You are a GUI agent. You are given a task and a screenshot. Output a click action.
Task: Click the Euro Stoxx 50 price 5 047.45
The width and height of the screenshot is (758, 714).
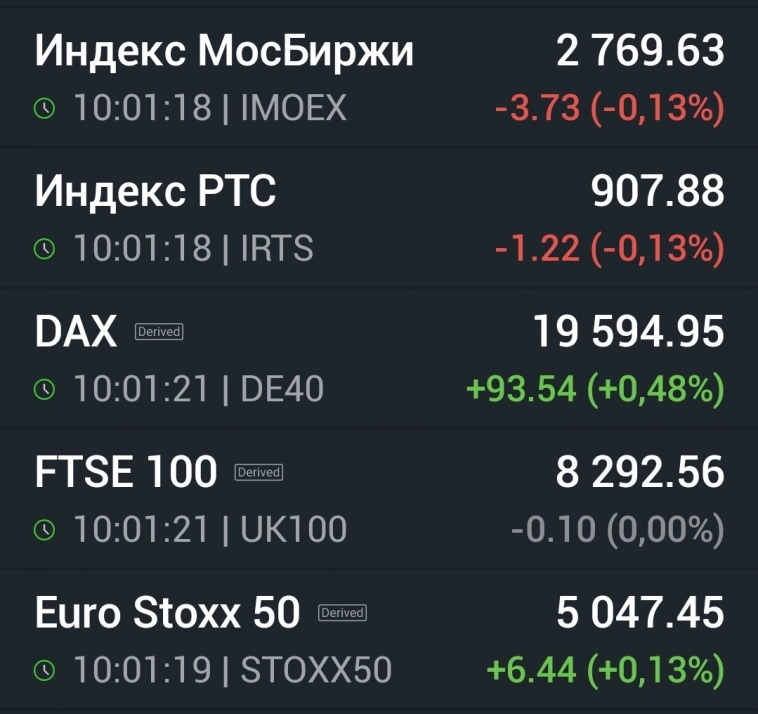[x=640, y=612]
